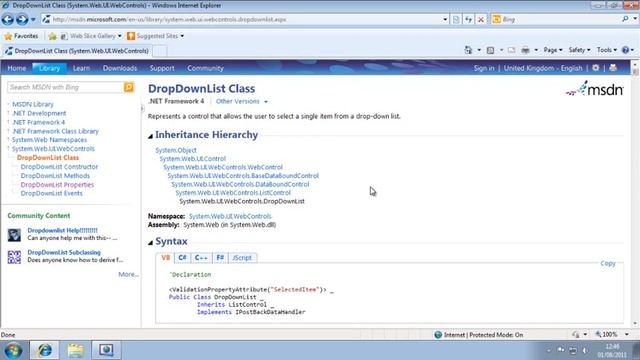Open the Community navigation item
This screenshot has width=640, height=360.
205,68
